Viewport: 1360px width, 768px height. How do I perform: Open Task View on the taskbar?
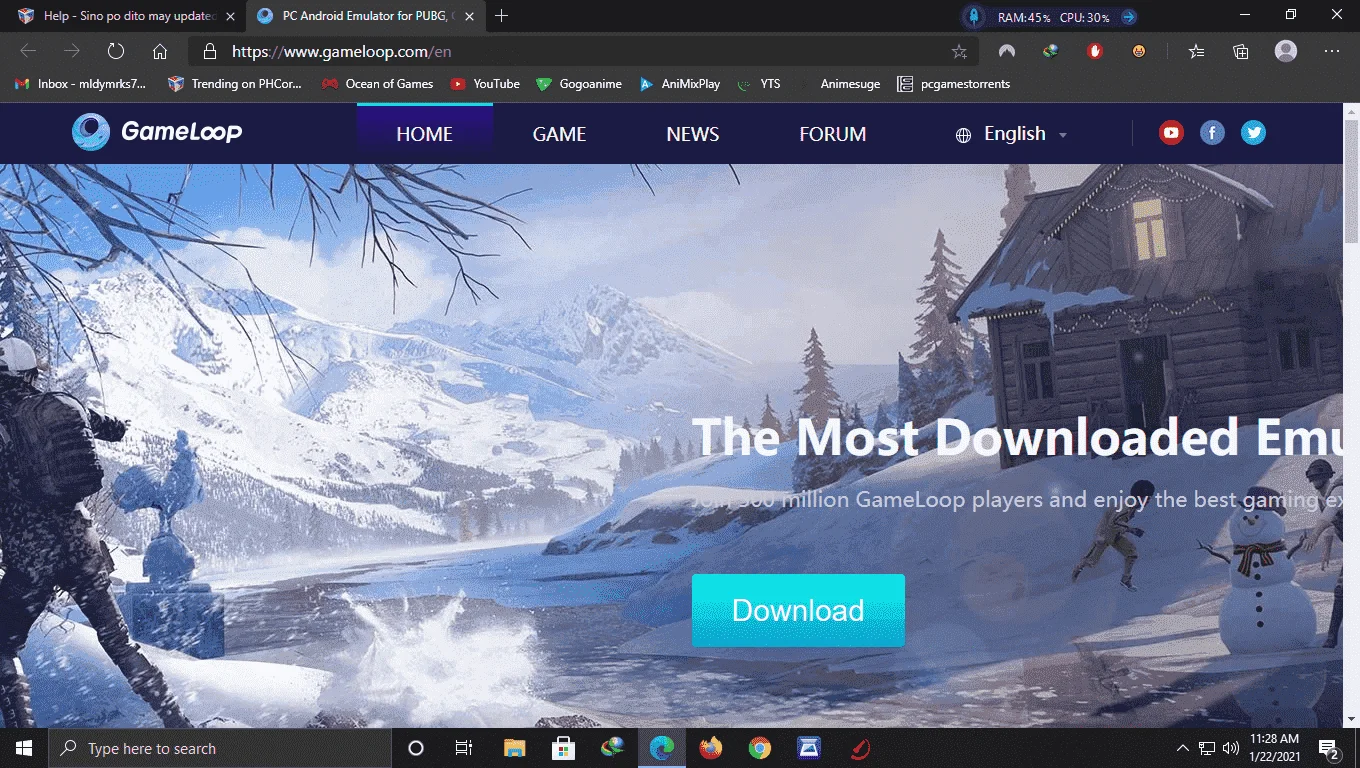pyautogui.click(x=464, y=748)
